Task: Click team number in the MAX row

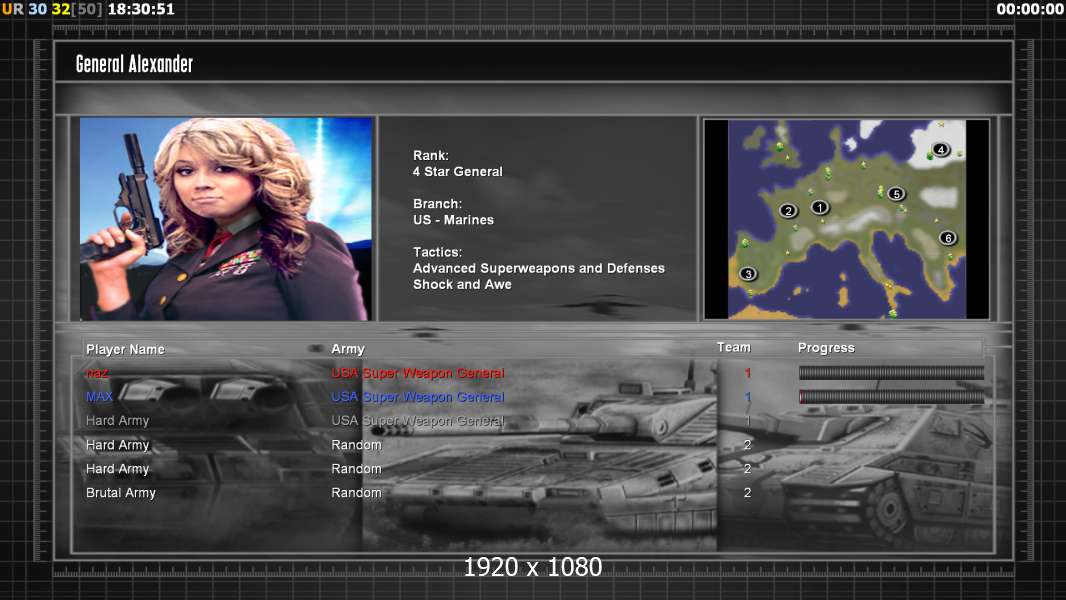Action: (748, 397)
